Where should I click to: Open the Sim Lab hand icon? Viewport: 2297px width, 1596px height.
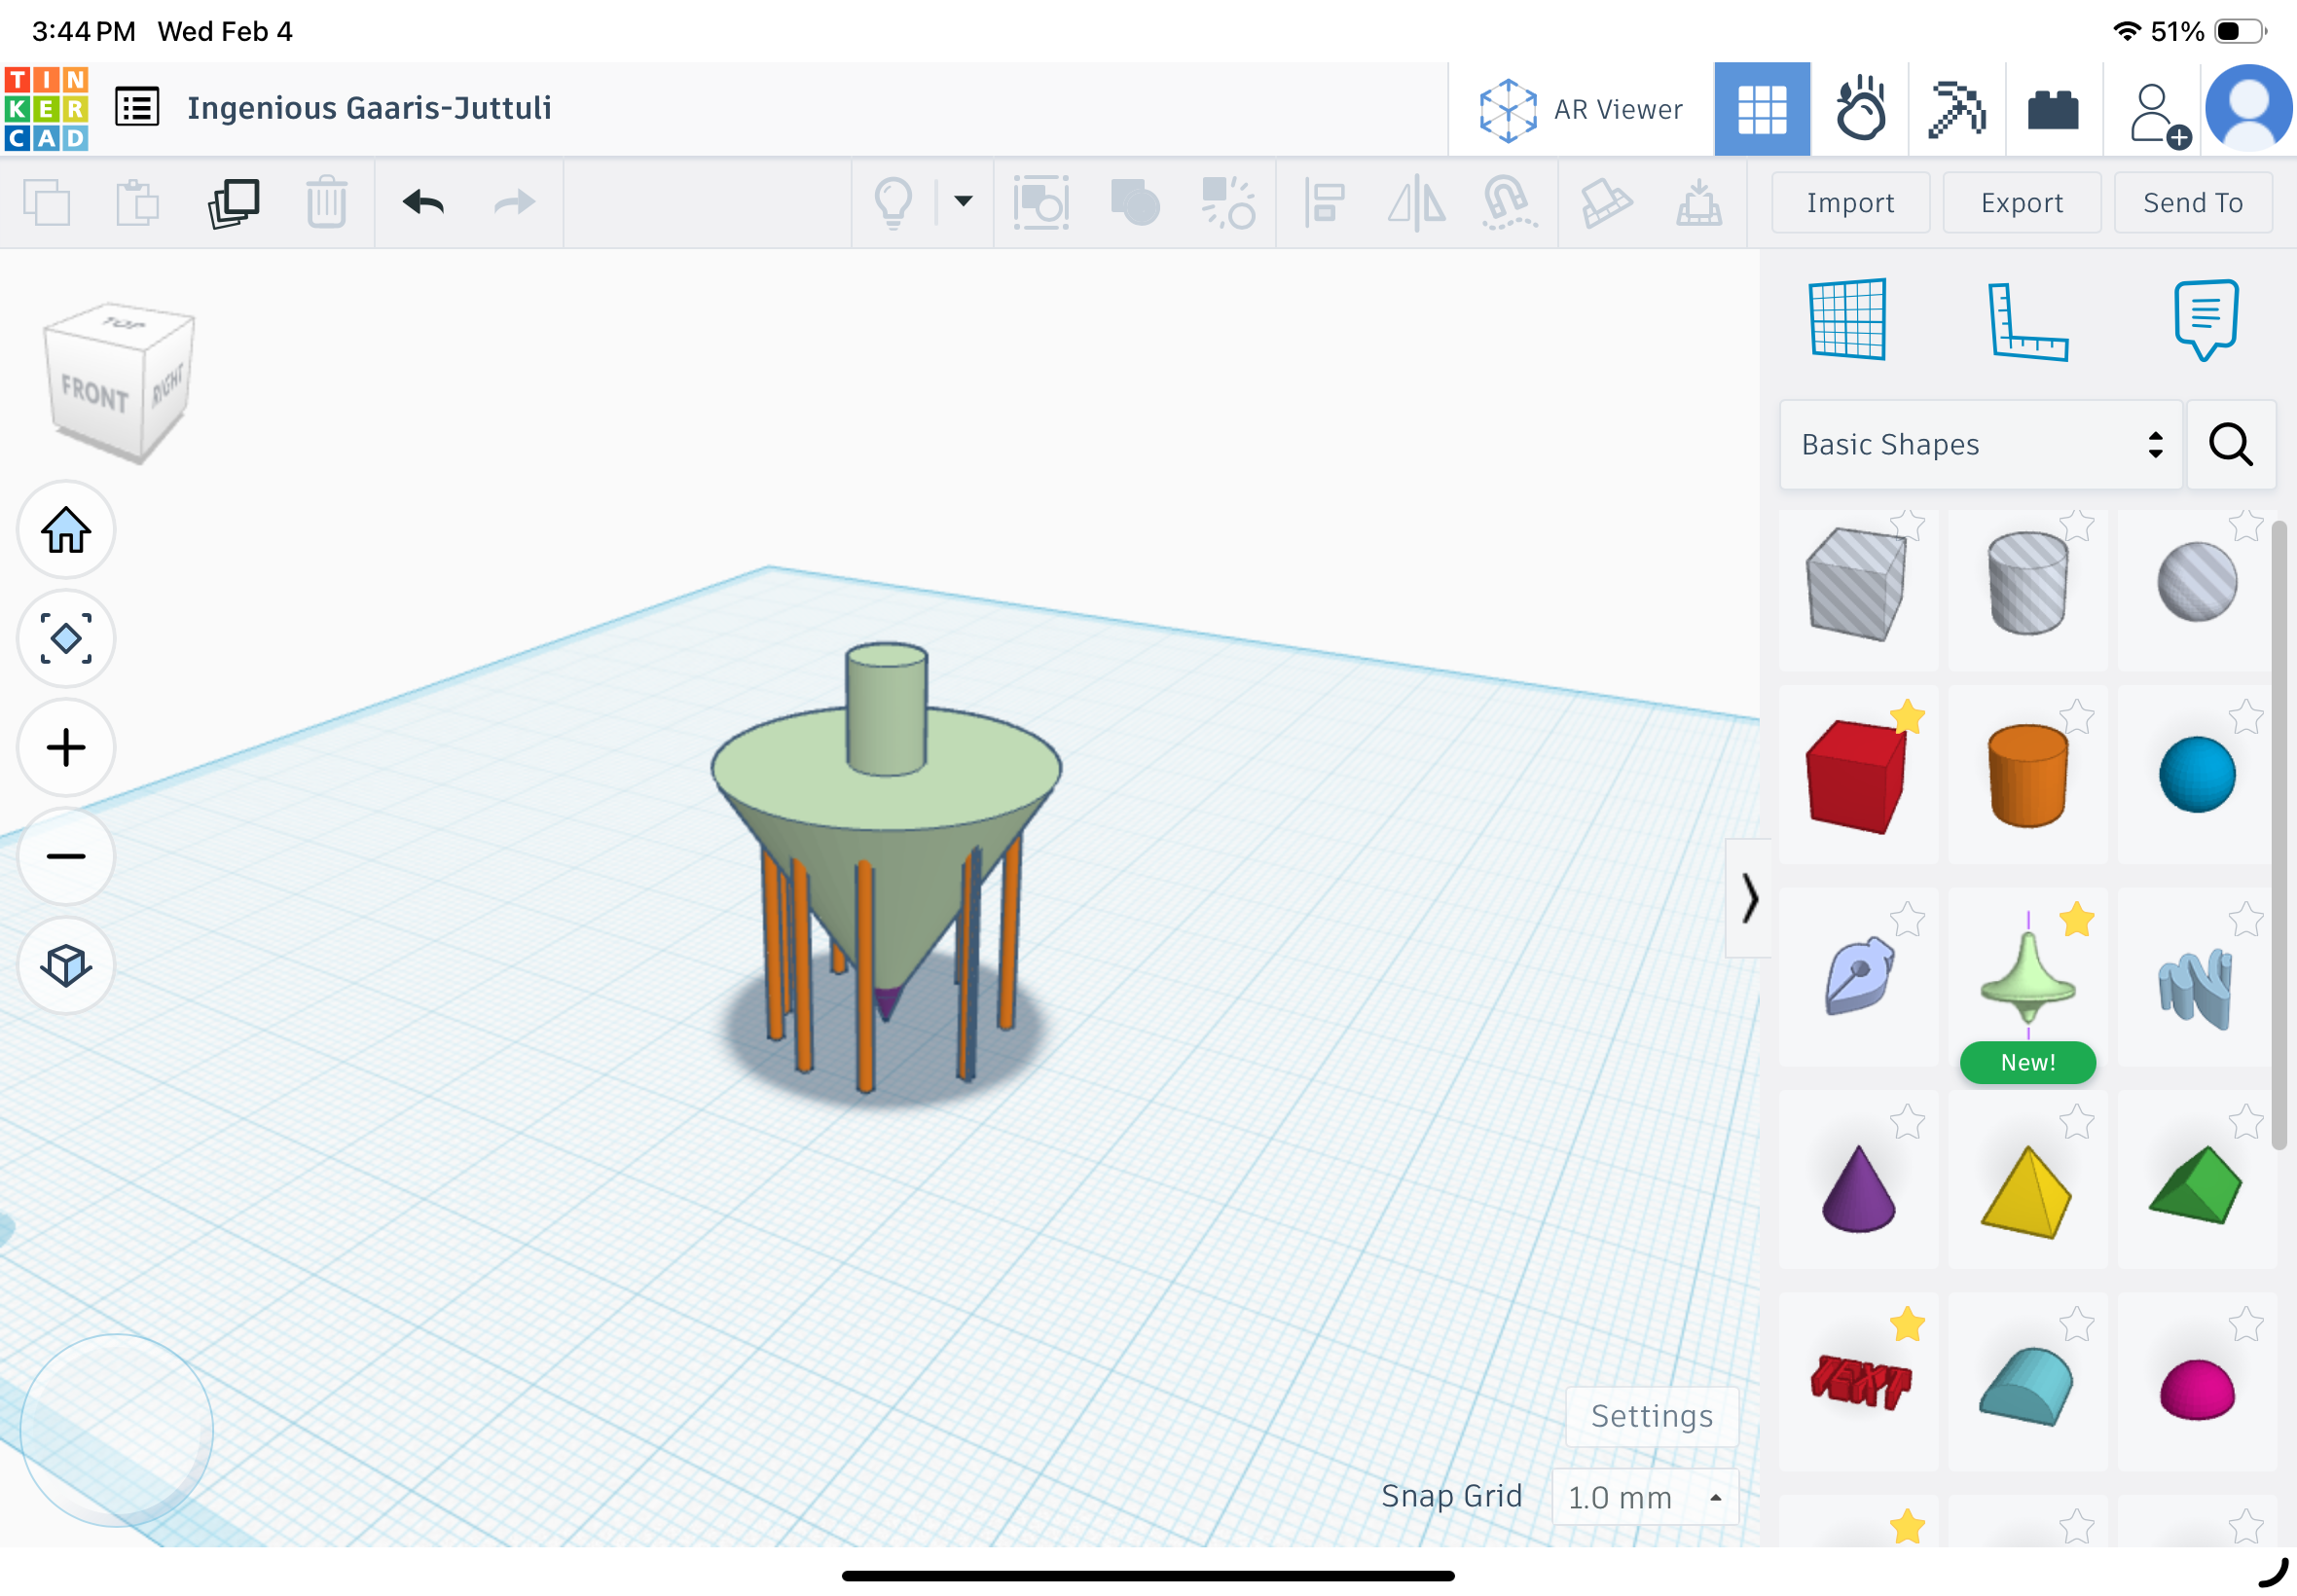1860,109
